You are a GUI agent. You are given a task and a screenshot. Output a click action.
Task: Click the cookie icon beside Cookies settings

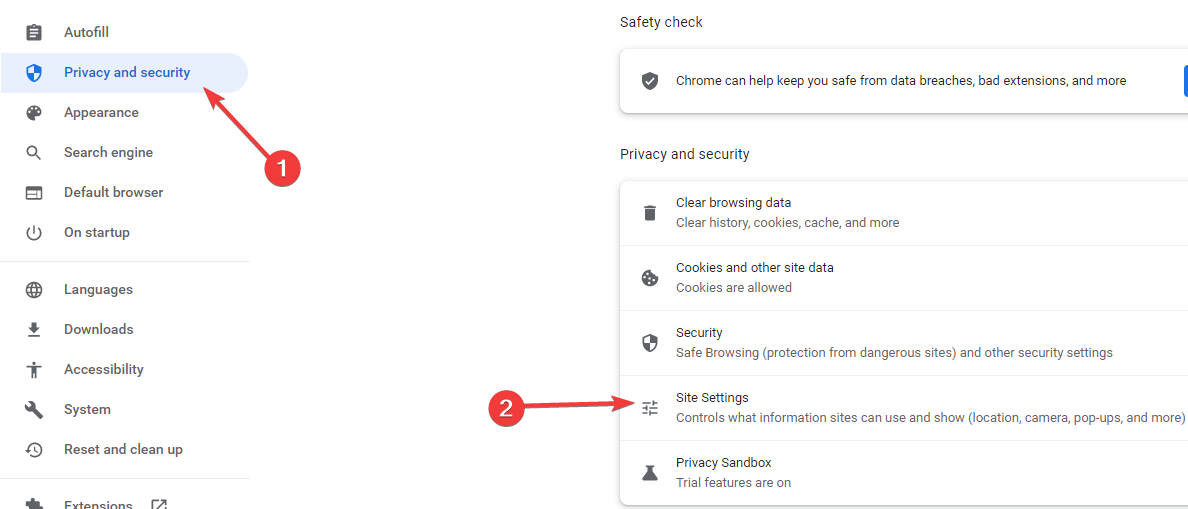click(650, 278)
